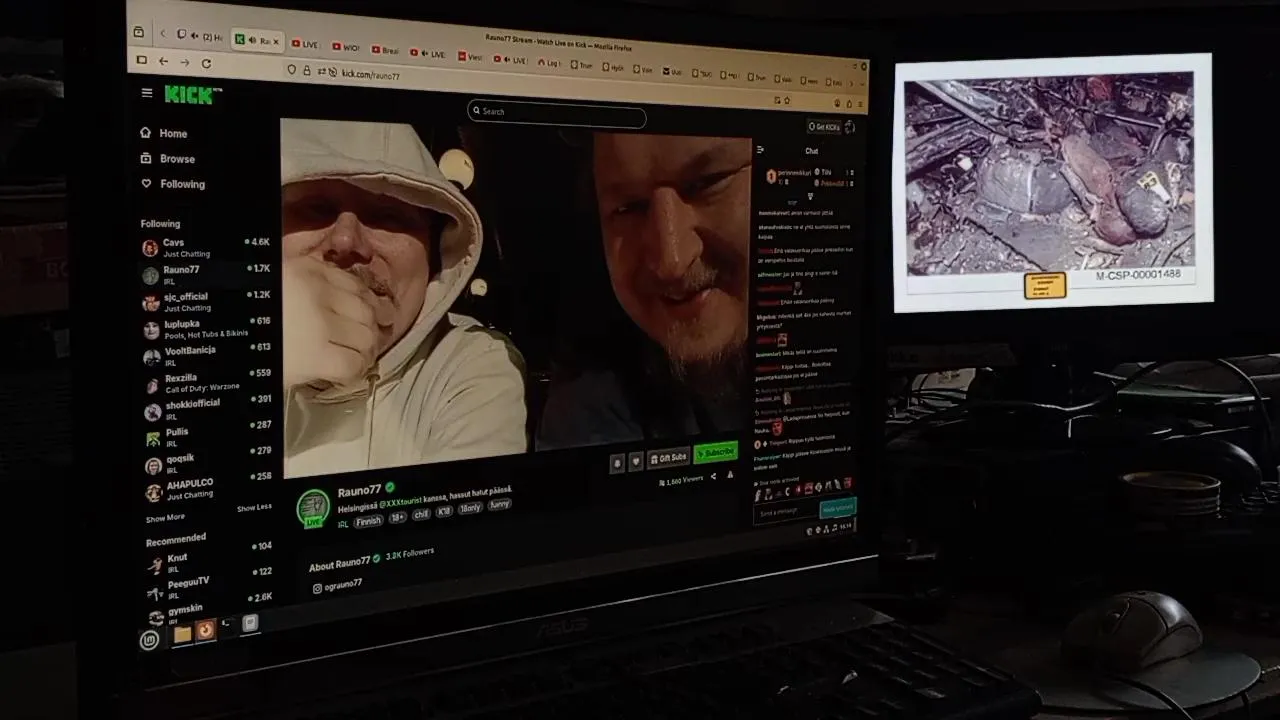
Task: Click the 18+ stream tag
Action: (398, 517)
